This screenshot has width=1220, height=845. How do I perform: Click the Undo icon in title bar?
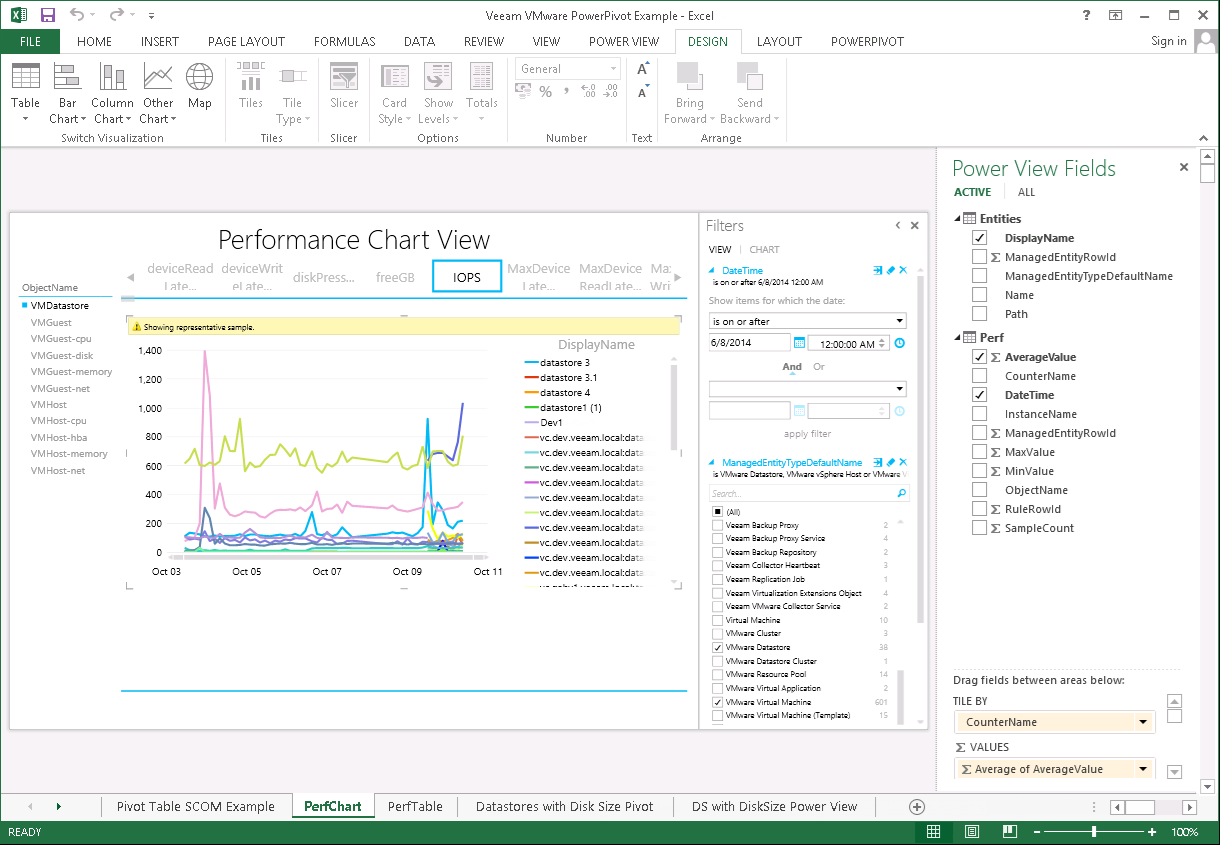[78, 15]
